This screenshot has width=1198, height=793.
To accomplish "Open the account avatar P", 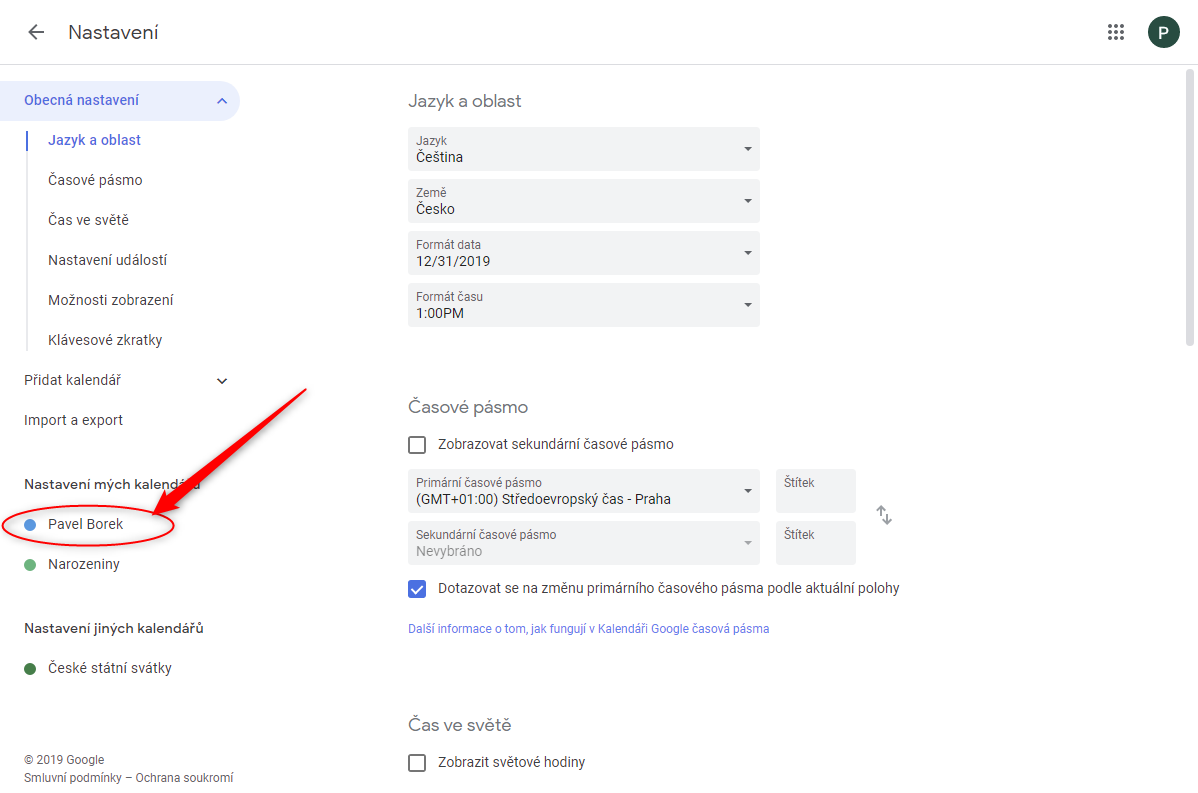I will [x=1163, y=32].
